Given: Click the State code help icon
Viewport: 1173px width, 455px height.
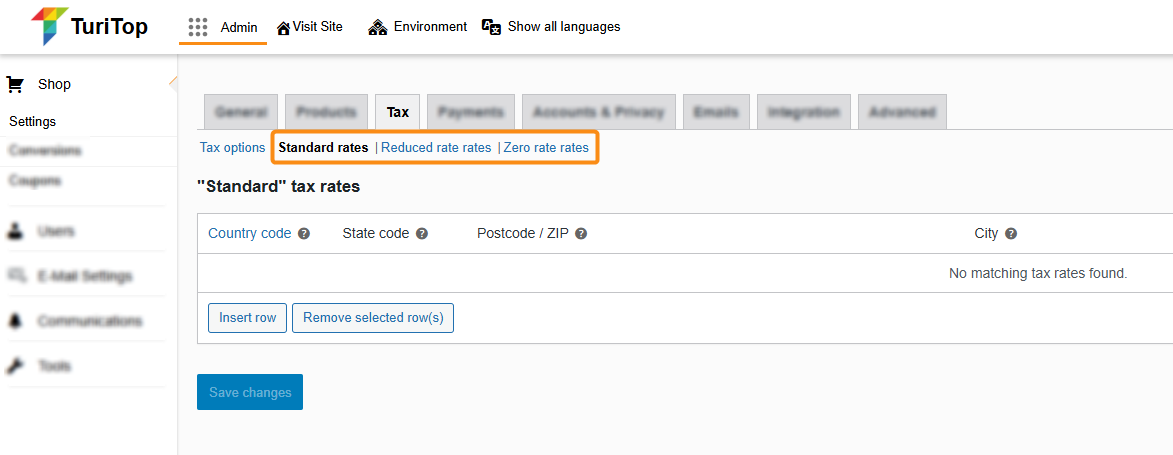Looking at the screenshot, I should (x=422, y=234).
